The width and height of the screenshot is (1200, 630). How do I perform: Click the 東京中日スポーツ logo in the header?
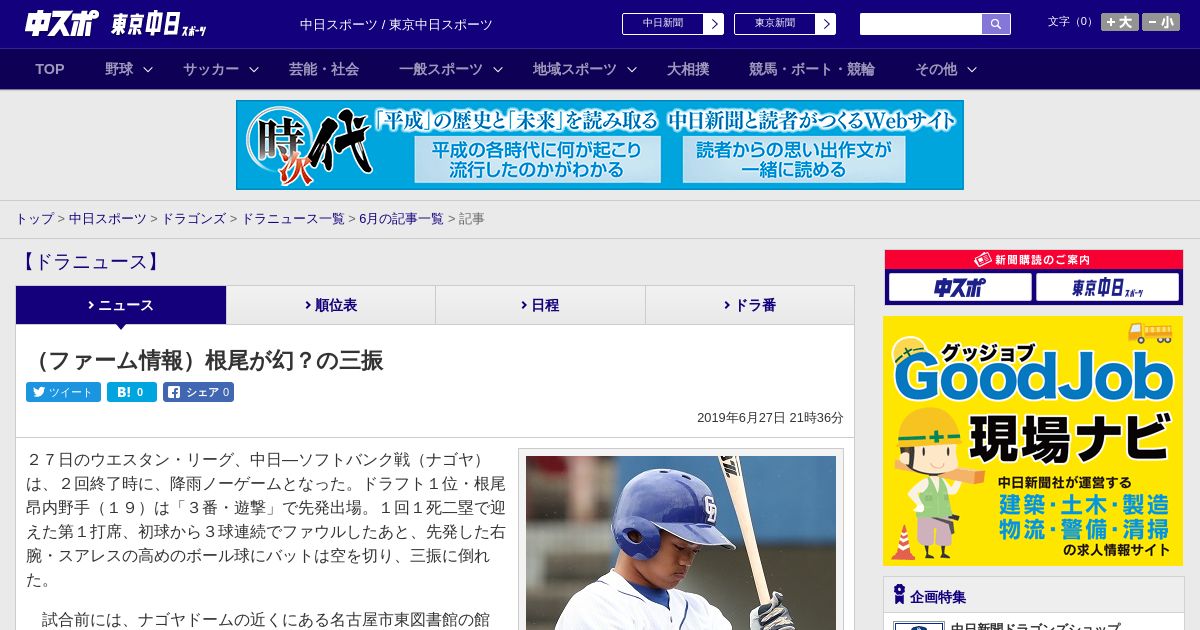point(159,24)
